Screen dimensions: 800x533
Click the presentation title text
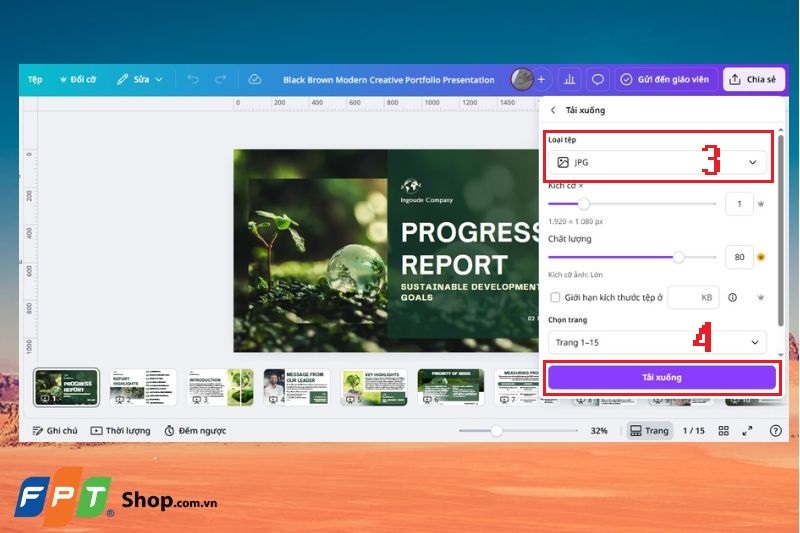click(x=389, y=80)
